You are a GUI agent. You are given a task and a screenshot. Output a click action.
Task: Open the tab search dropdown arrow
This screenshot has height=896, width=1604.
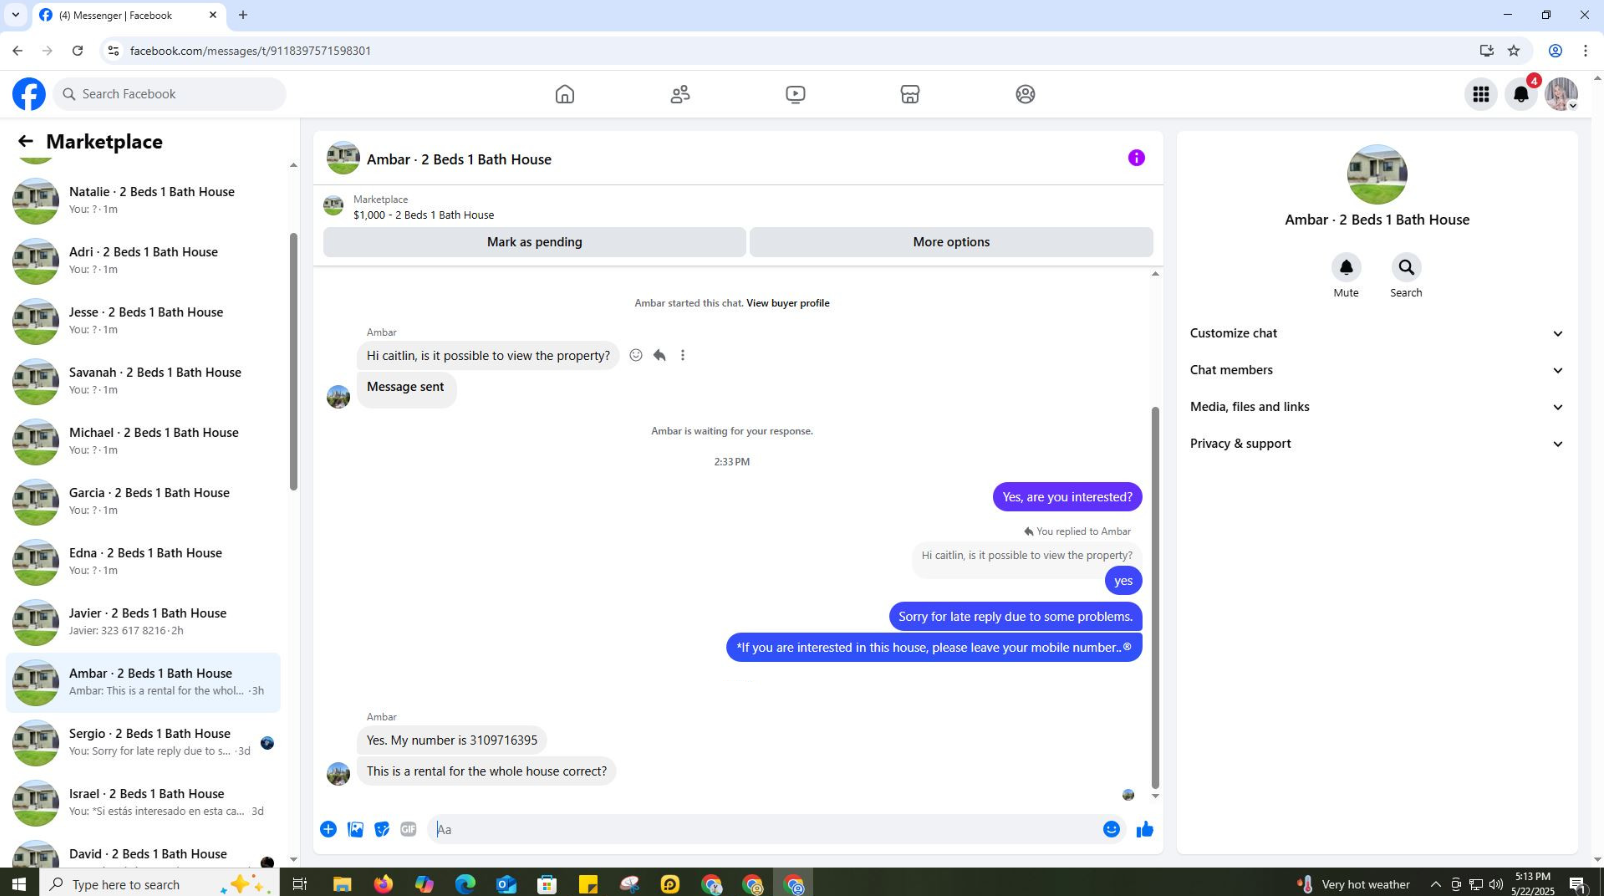15,15
